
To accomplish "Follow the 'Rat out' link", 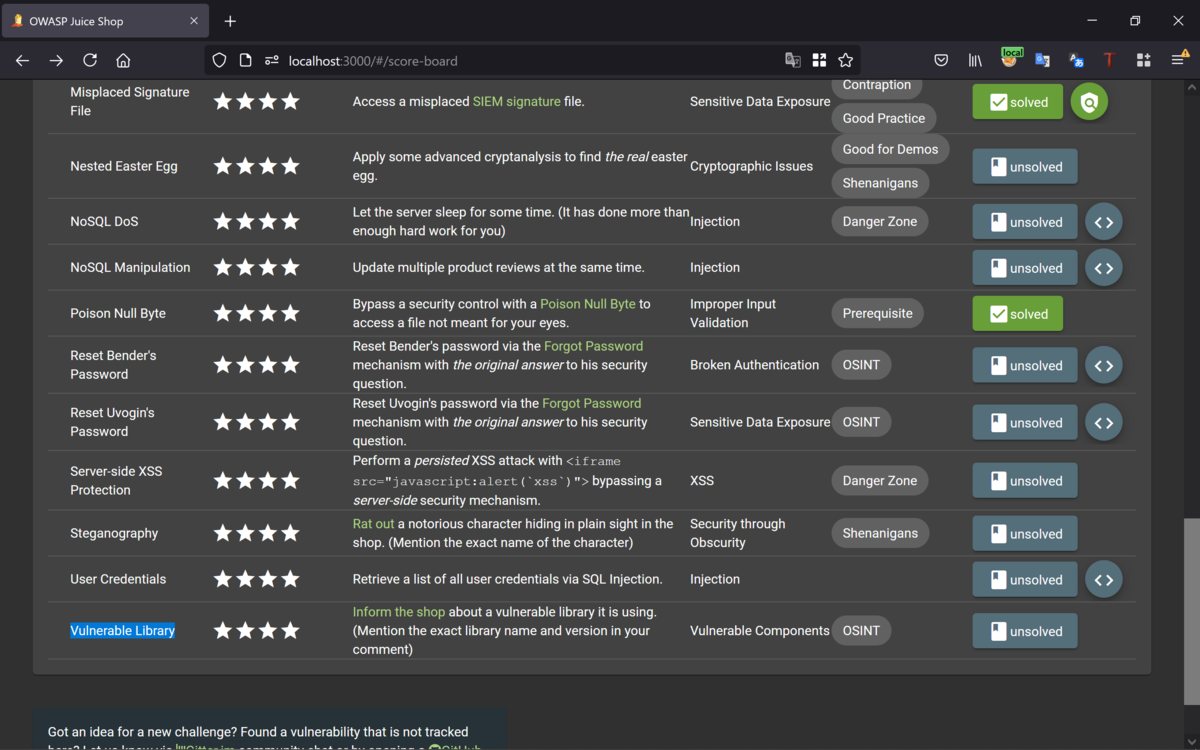I will point(374,523).
